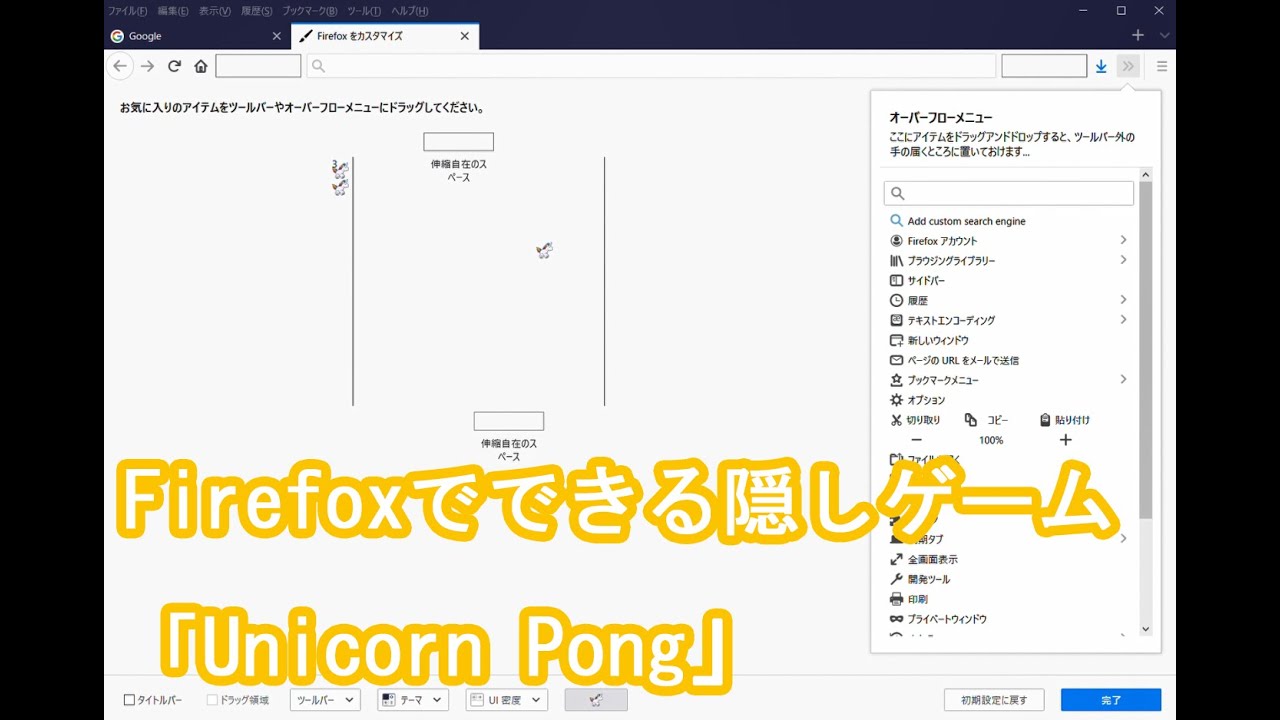Toggle the ドラッグ領域 checkbox
Viewport: 1280px width, 720px height.
212,700
